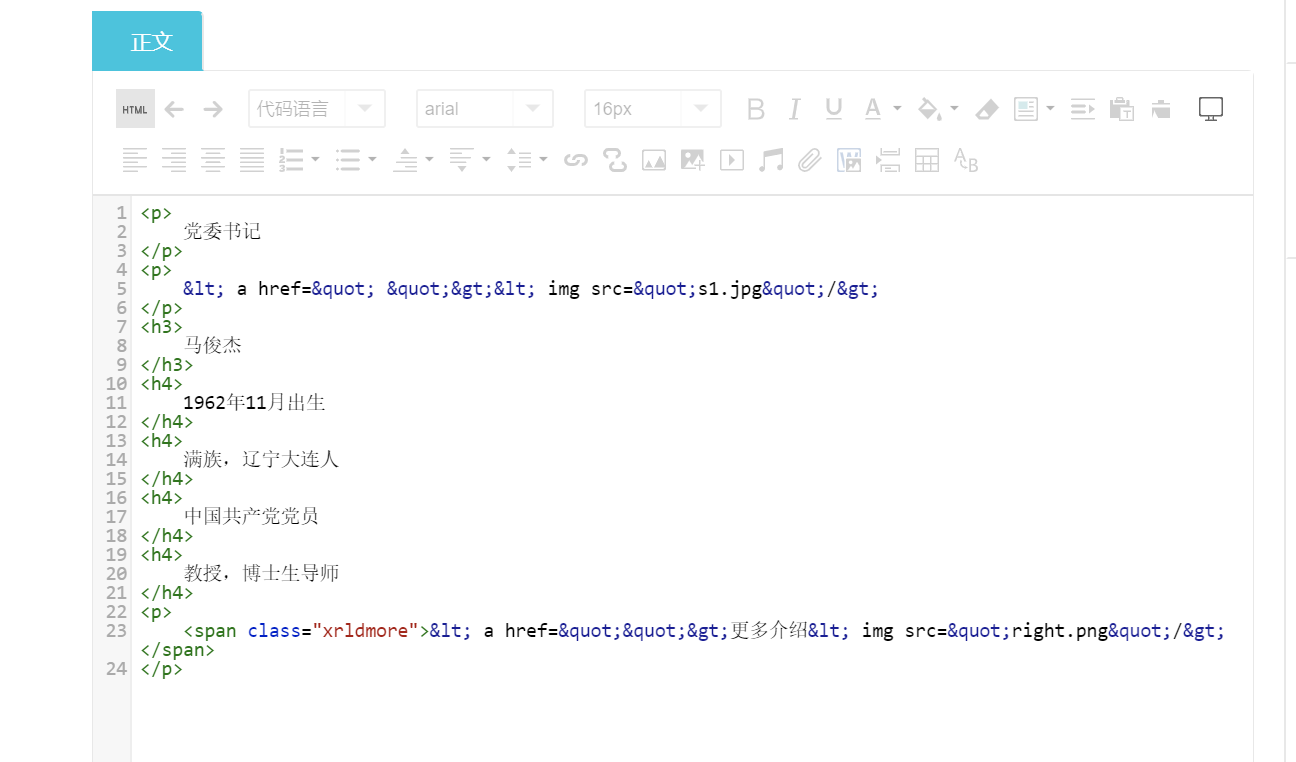Expand numbered list style options
The width and height of the screenshot is (1296, 762).
point(316,158)
